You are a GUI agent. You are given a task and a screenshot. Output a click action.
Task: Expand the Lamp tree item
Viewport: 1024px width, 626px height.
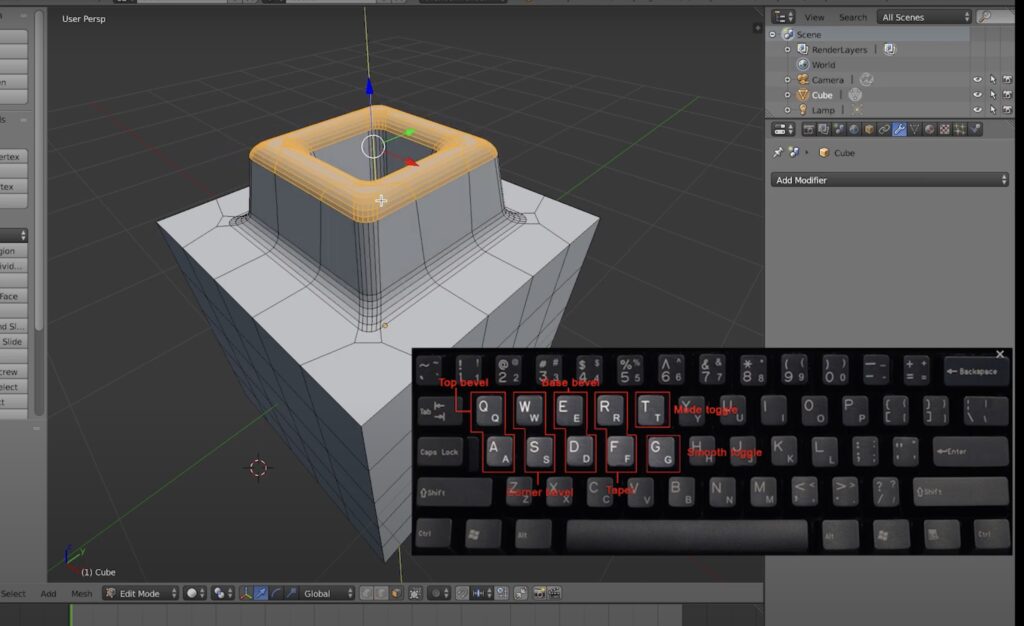tap(788, 110)
